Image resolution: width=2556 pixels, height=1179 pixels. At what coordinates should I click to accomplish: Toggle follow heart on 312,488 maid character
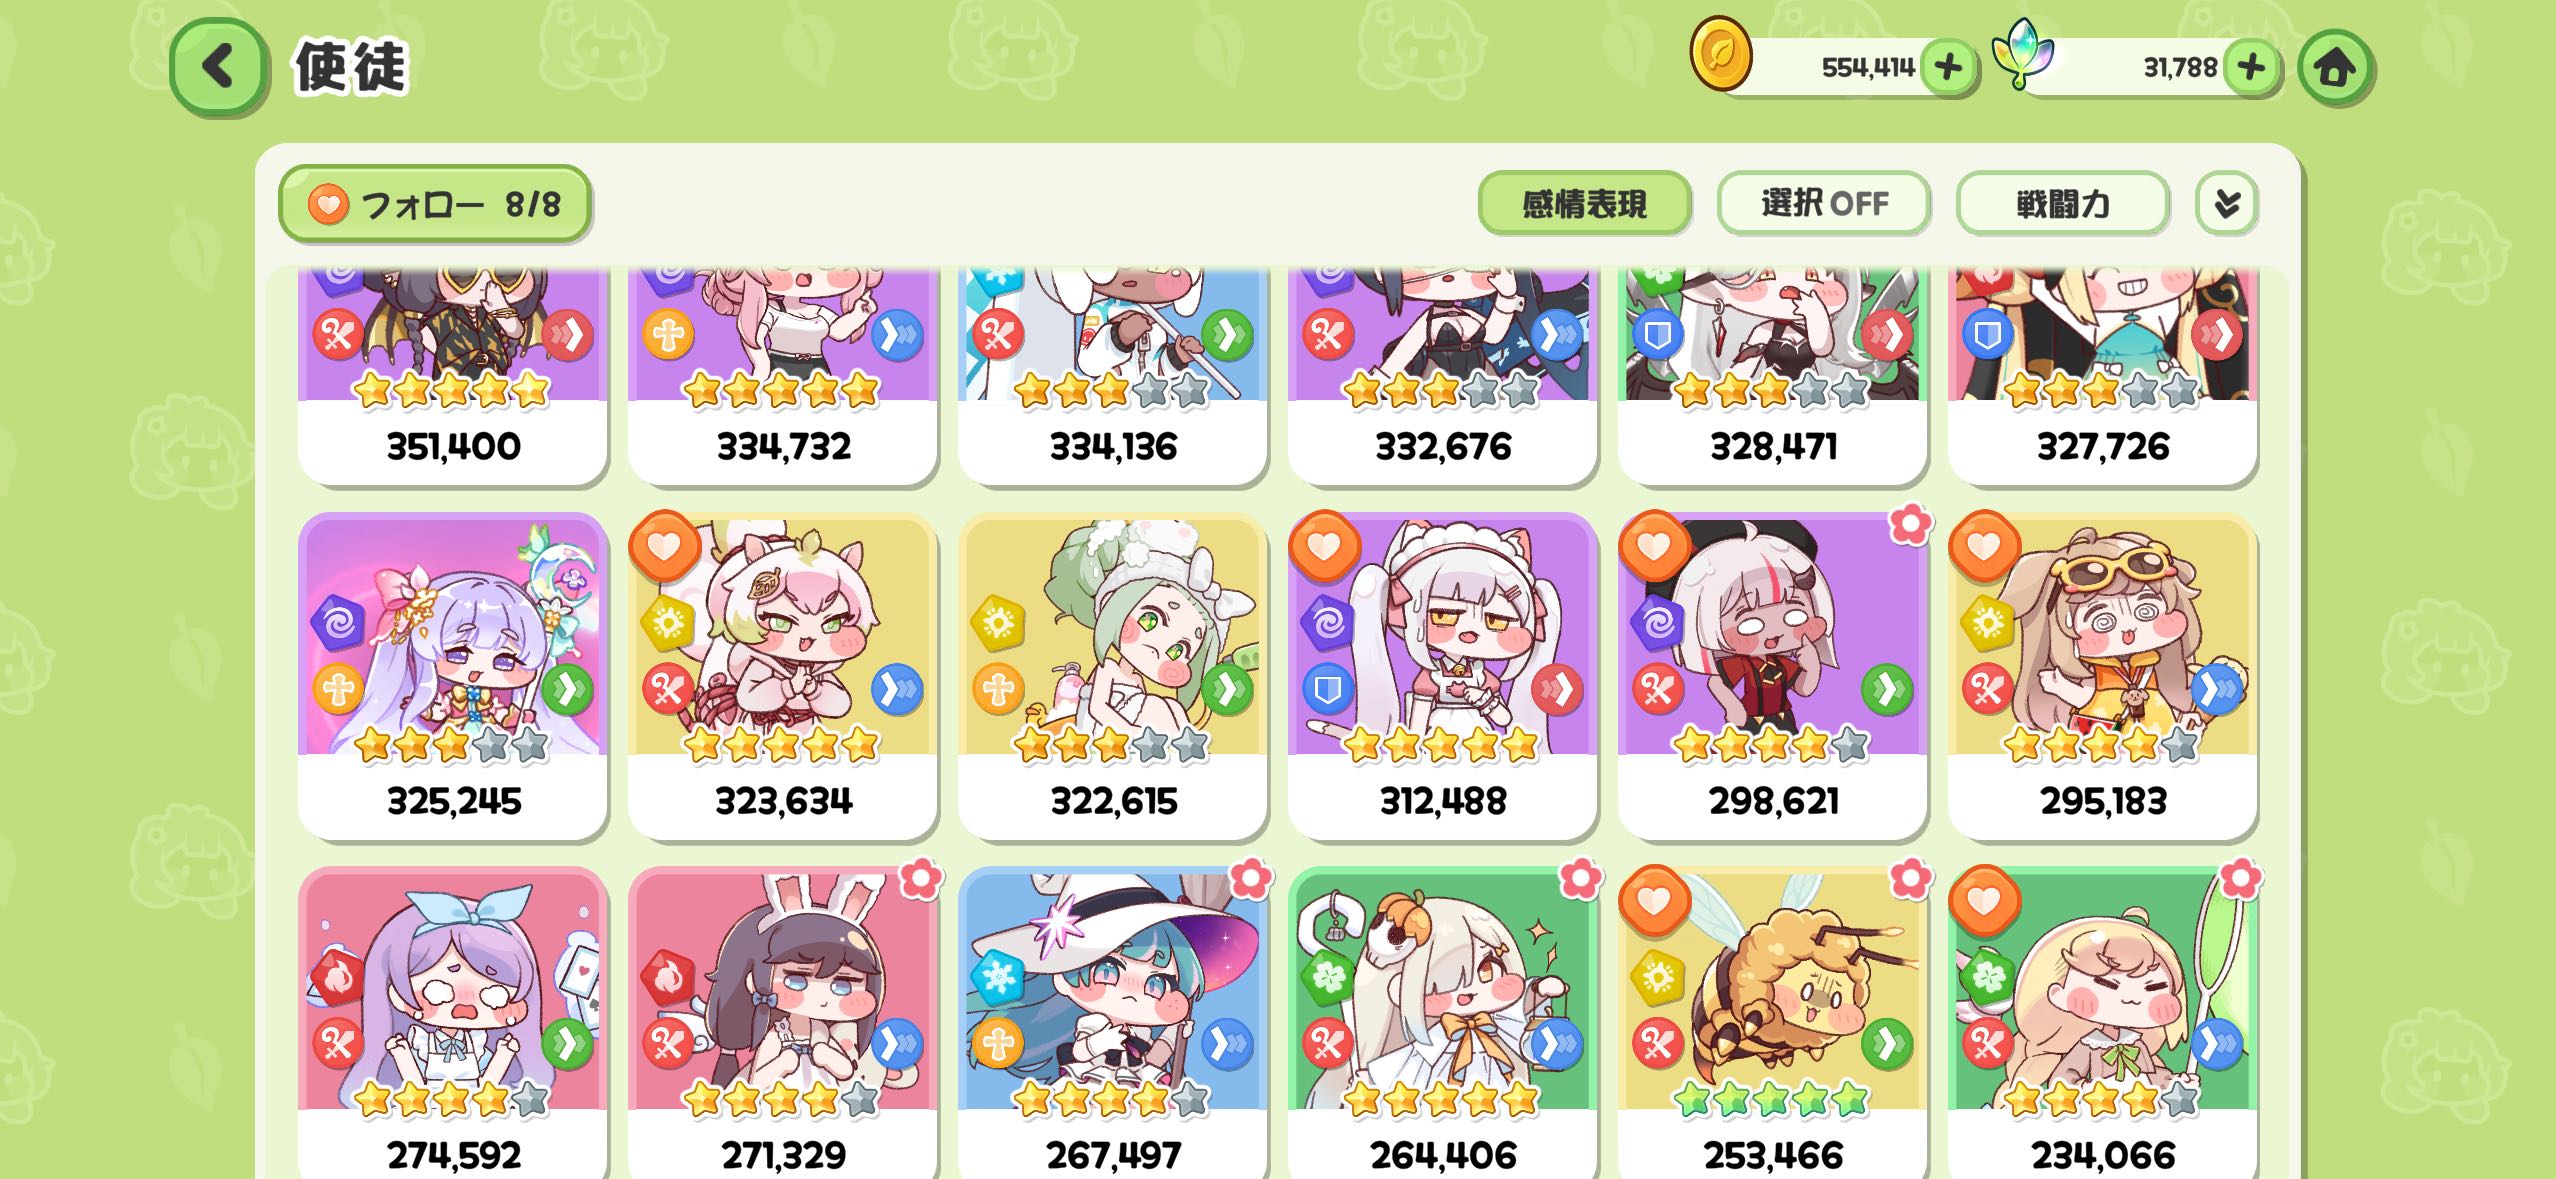tap(1324, 546)
